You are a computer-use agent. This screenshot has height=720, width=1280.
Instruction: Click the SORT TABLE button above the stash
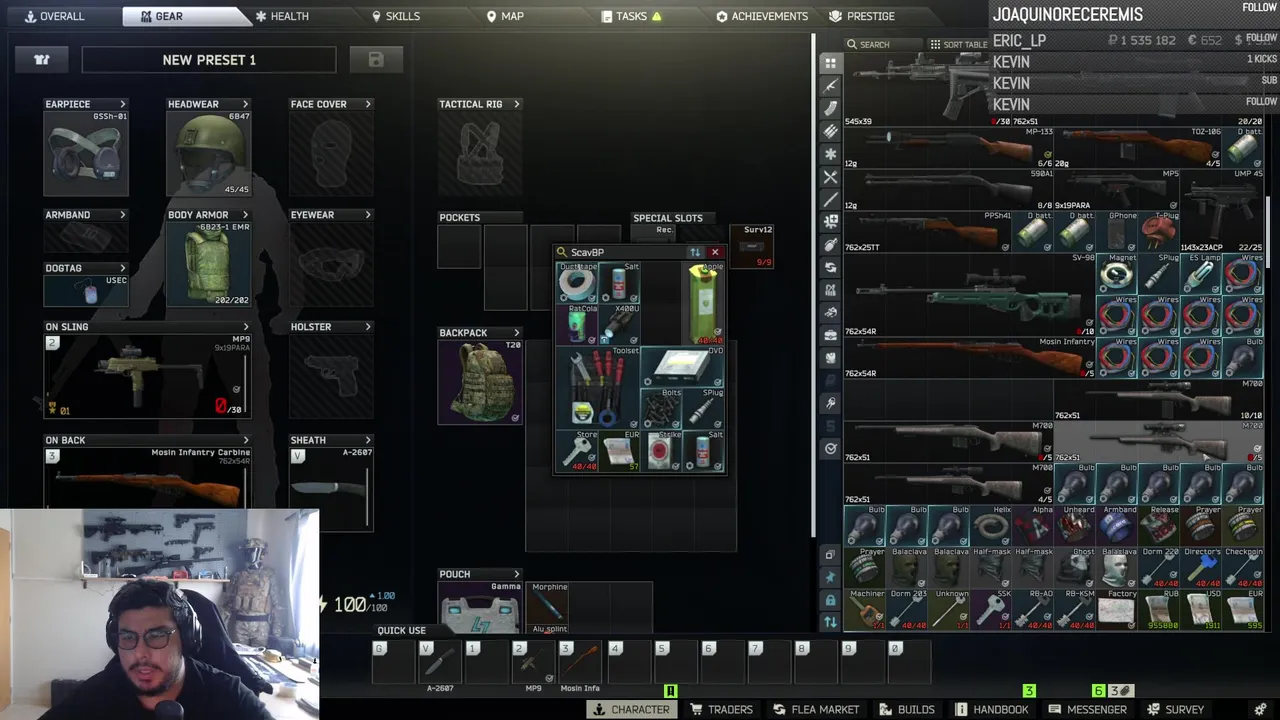coord(958,44)
